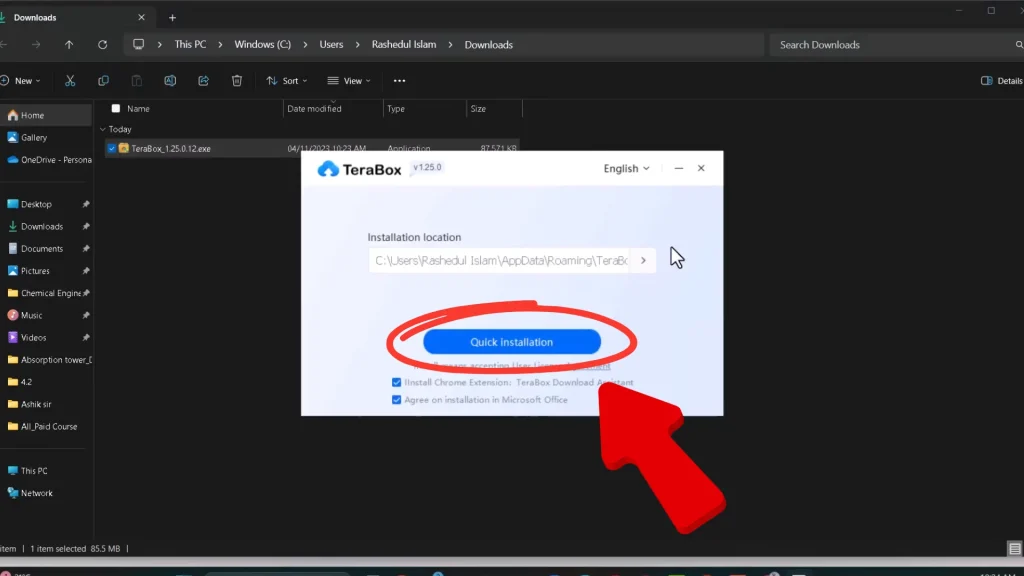Navigate to Windows (C:) breadcrumb

tap(263, 45)
